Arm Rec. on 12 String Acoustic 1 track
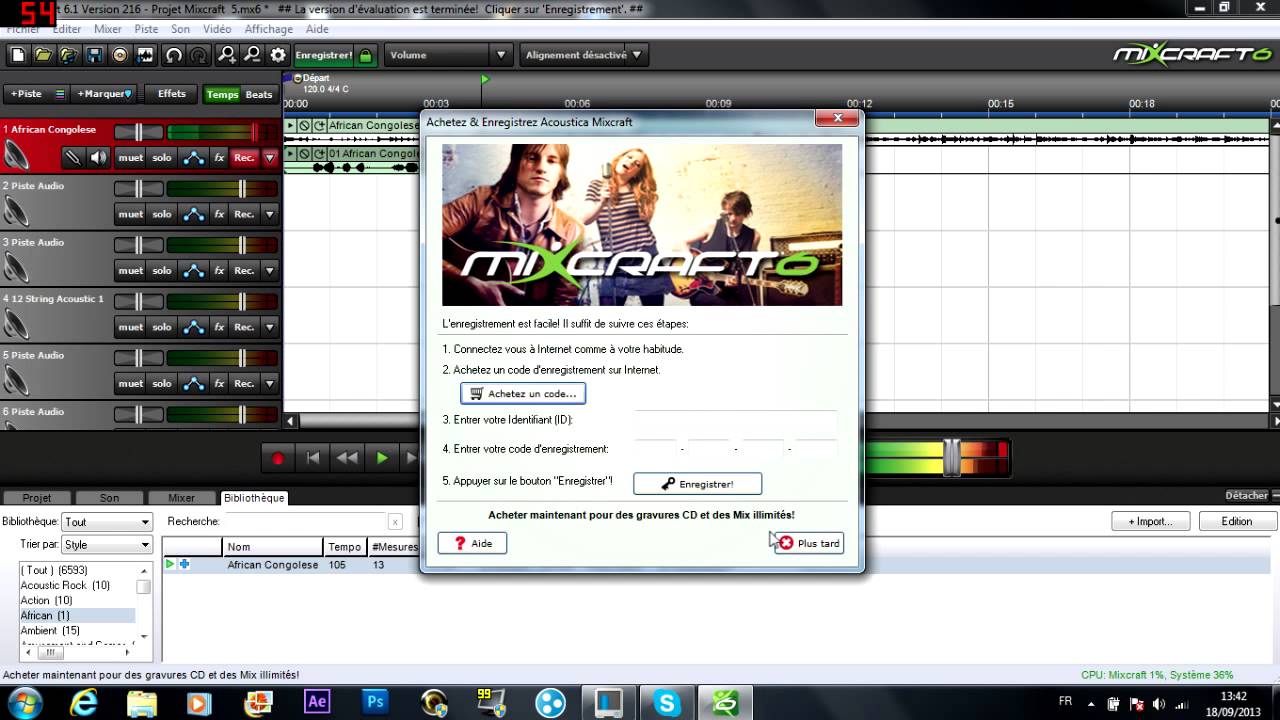The height and width of the screenshot is (720, 1280). point(244,327)
